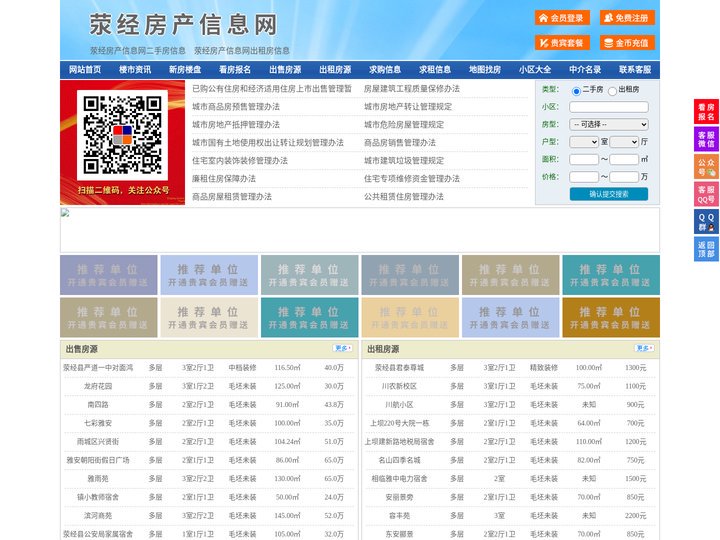720x540 pixels.
Task: Click the QR code banner image
Action: 123,142
